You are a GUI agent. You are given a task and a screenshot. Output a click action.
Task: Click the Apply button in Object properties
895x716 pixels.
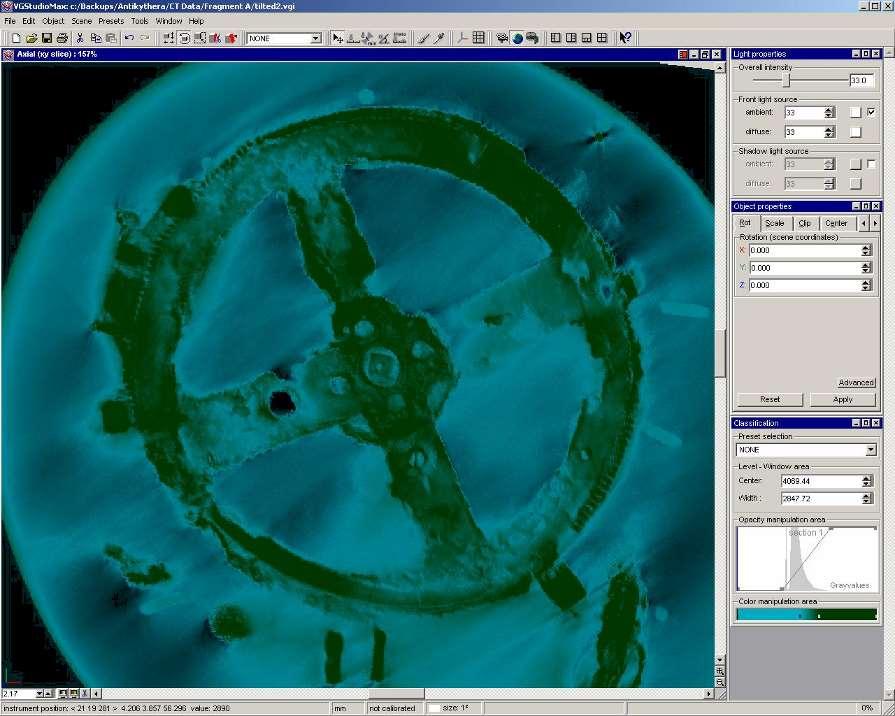842,399
